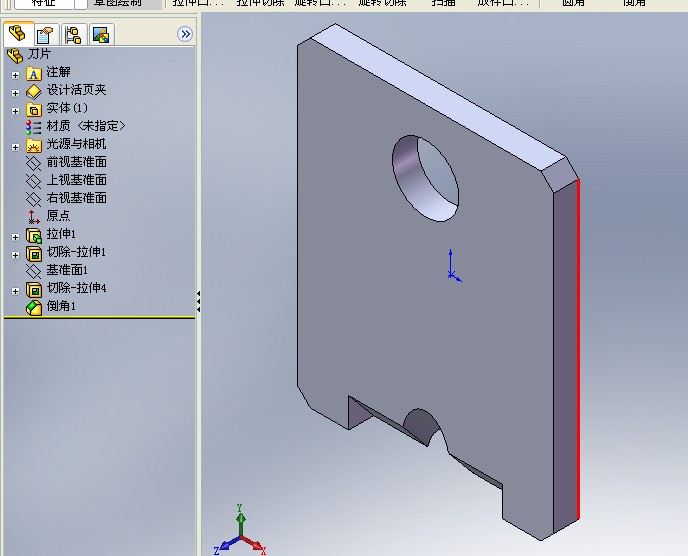Open the FeatureManager design tree tab
The width and height of the screenshot is (688, 556).
(18, 33)
